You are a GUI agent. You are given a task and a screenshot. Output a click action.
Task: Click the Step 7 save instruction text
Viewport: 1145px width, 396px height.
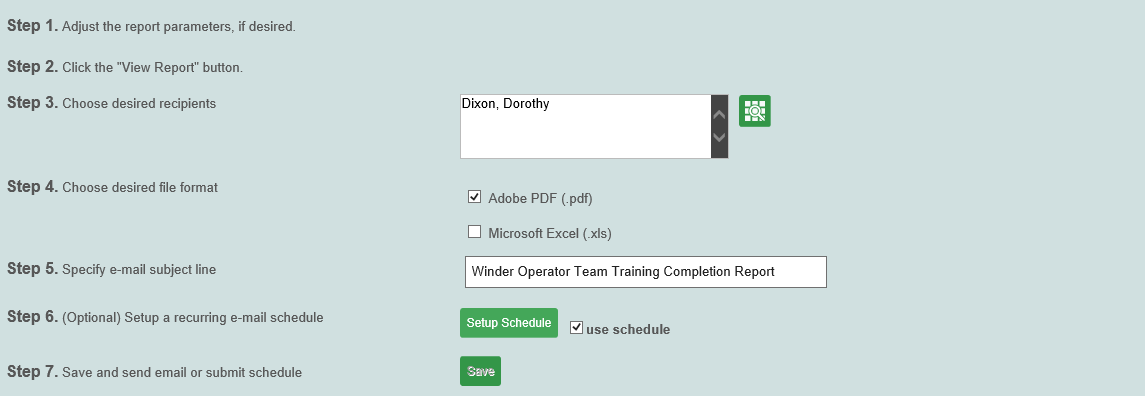[182, 373]
